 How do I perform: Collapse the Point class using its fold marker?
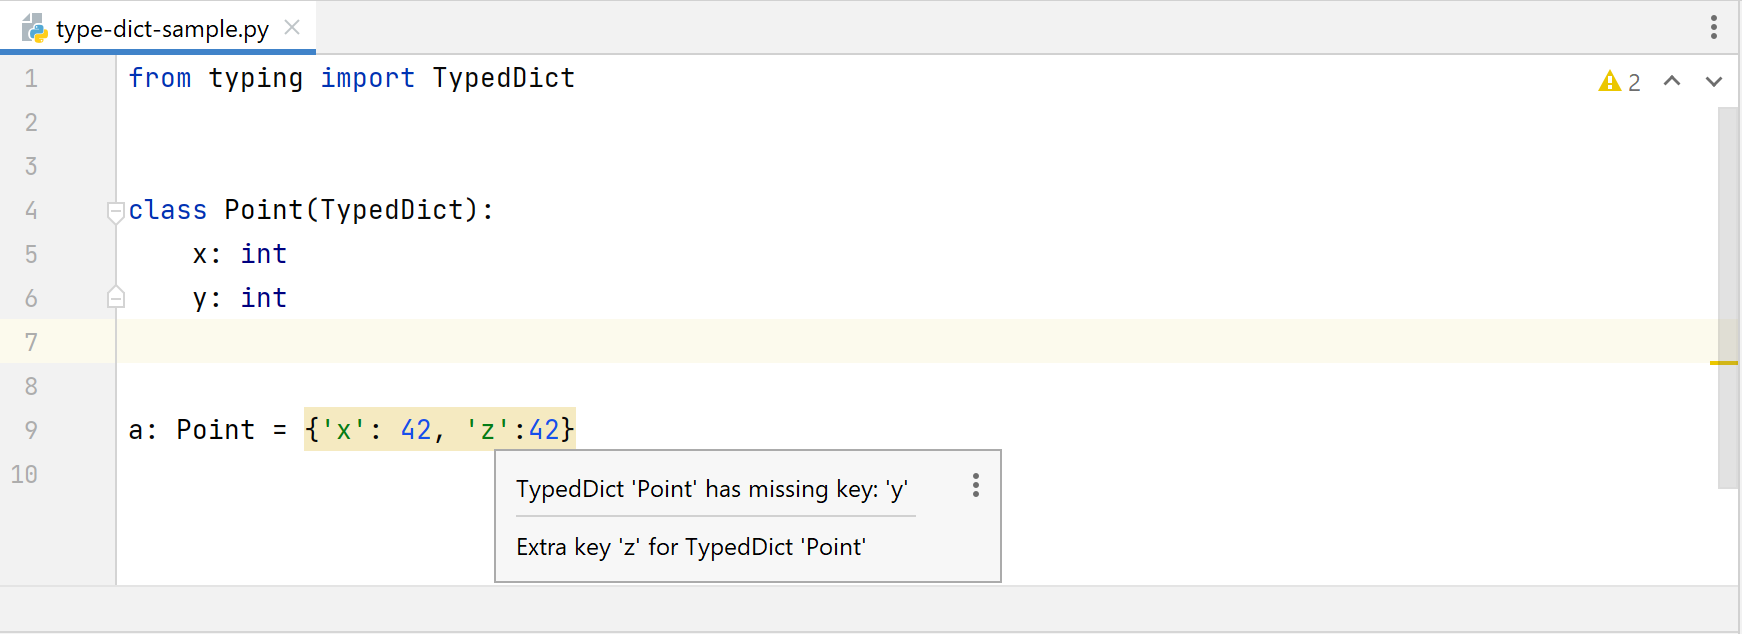[x=115, y=210]
